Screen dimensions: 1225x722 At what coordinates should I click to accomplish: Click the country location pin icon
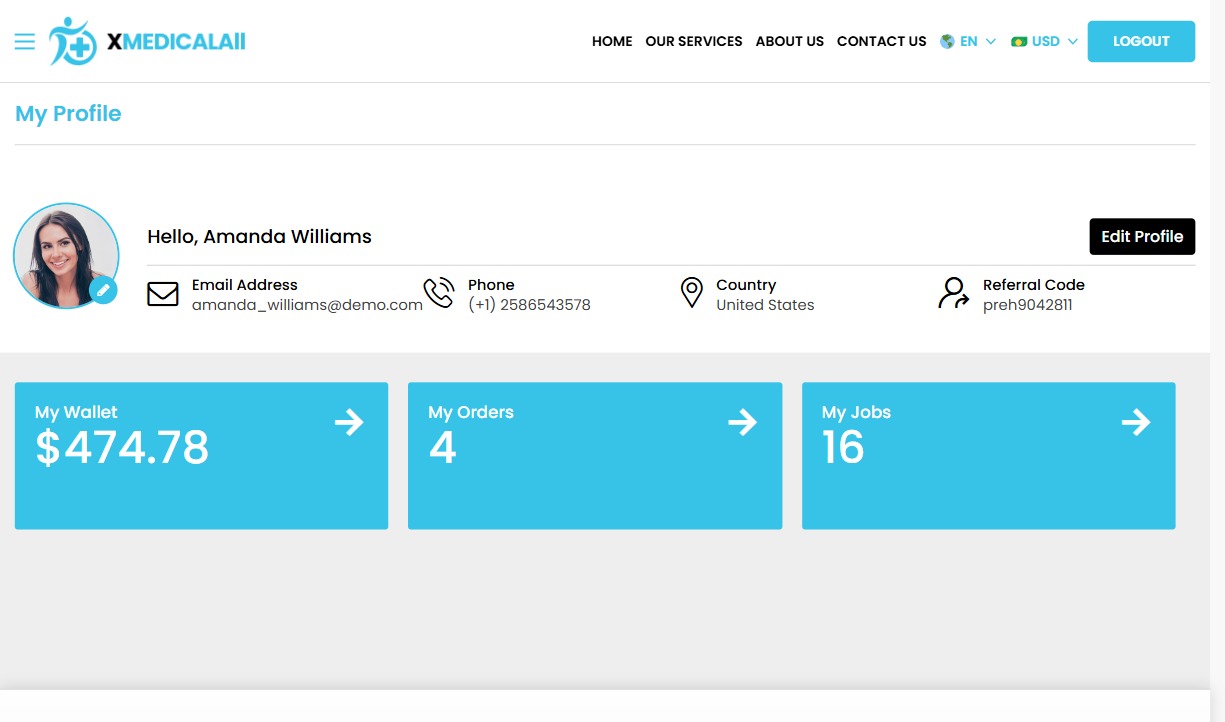pos(691,293)
